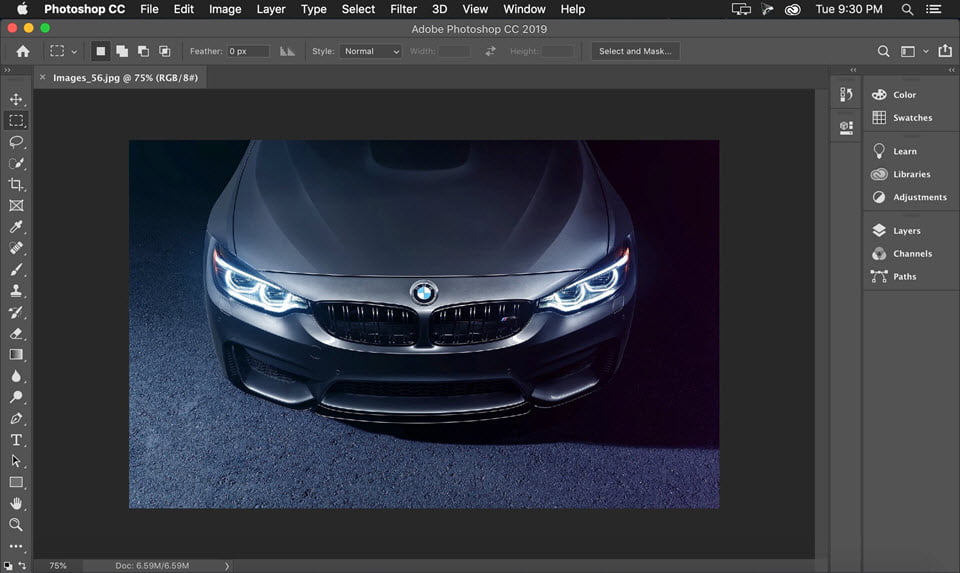
Task: Open the History panel icon
Action: coord(846,94)
